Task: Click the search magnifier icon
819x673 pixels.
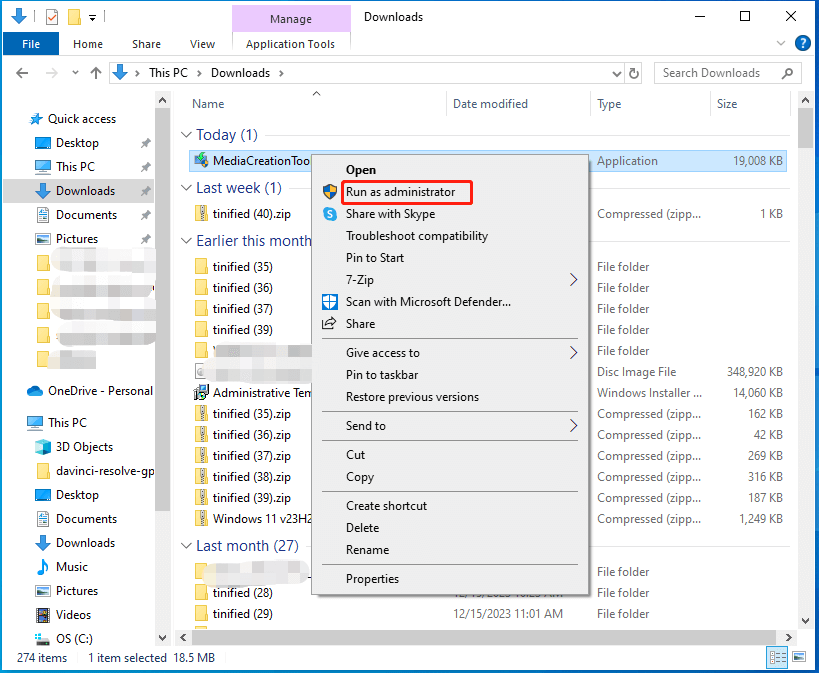Action: pos(788,73)
